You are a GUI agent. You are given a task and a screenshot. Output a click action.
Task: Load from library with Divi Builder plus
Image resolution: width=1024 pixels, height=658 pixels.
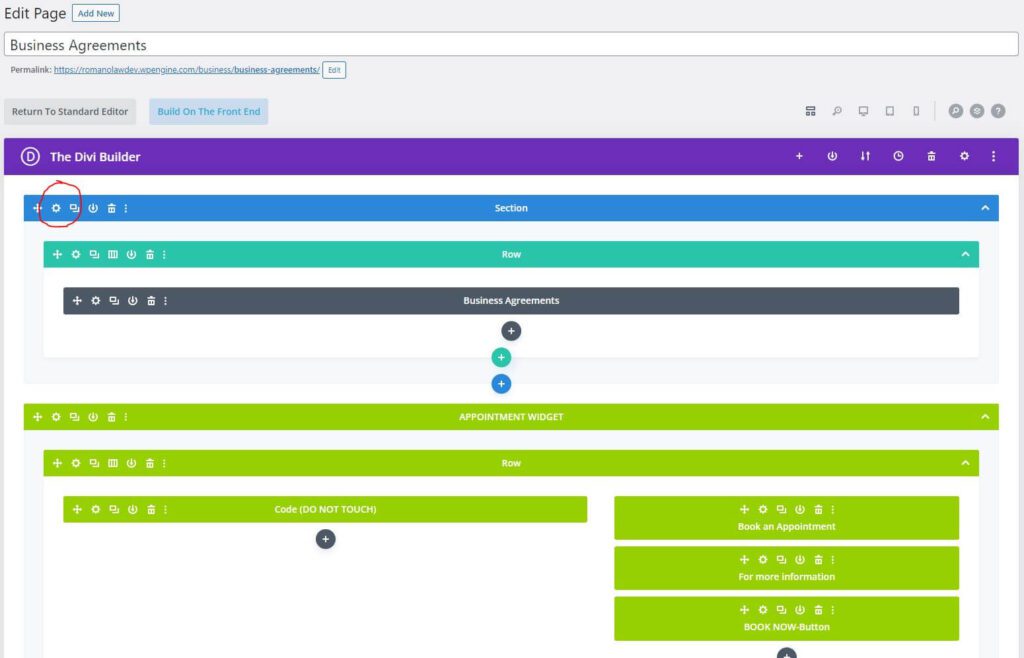(799, 157)
